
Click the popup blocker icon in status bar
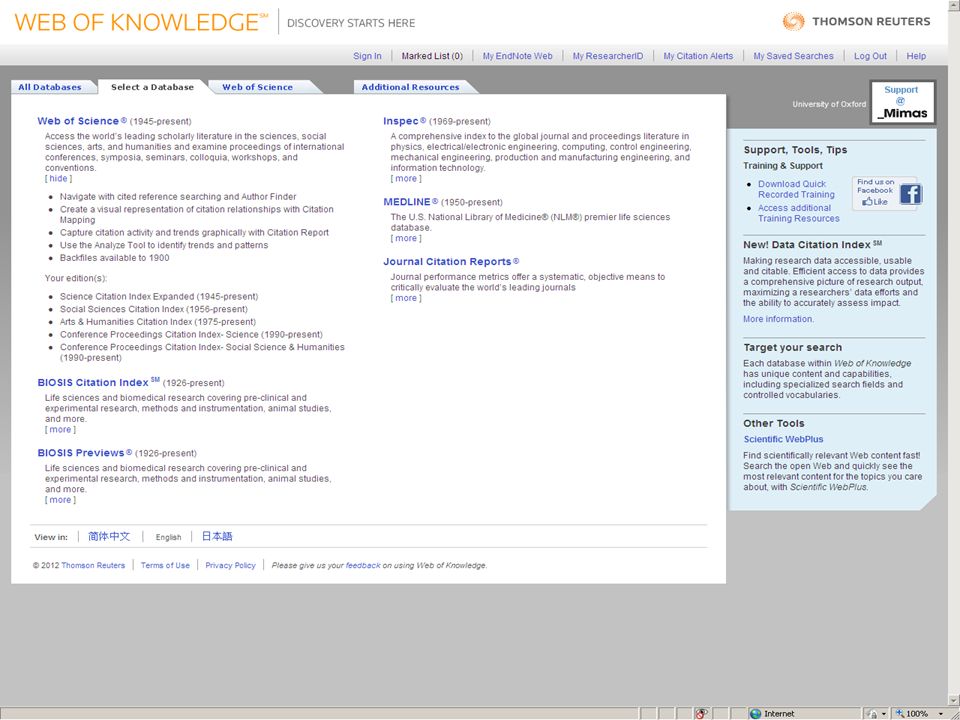pyautogui.click(x=701, y=713)
